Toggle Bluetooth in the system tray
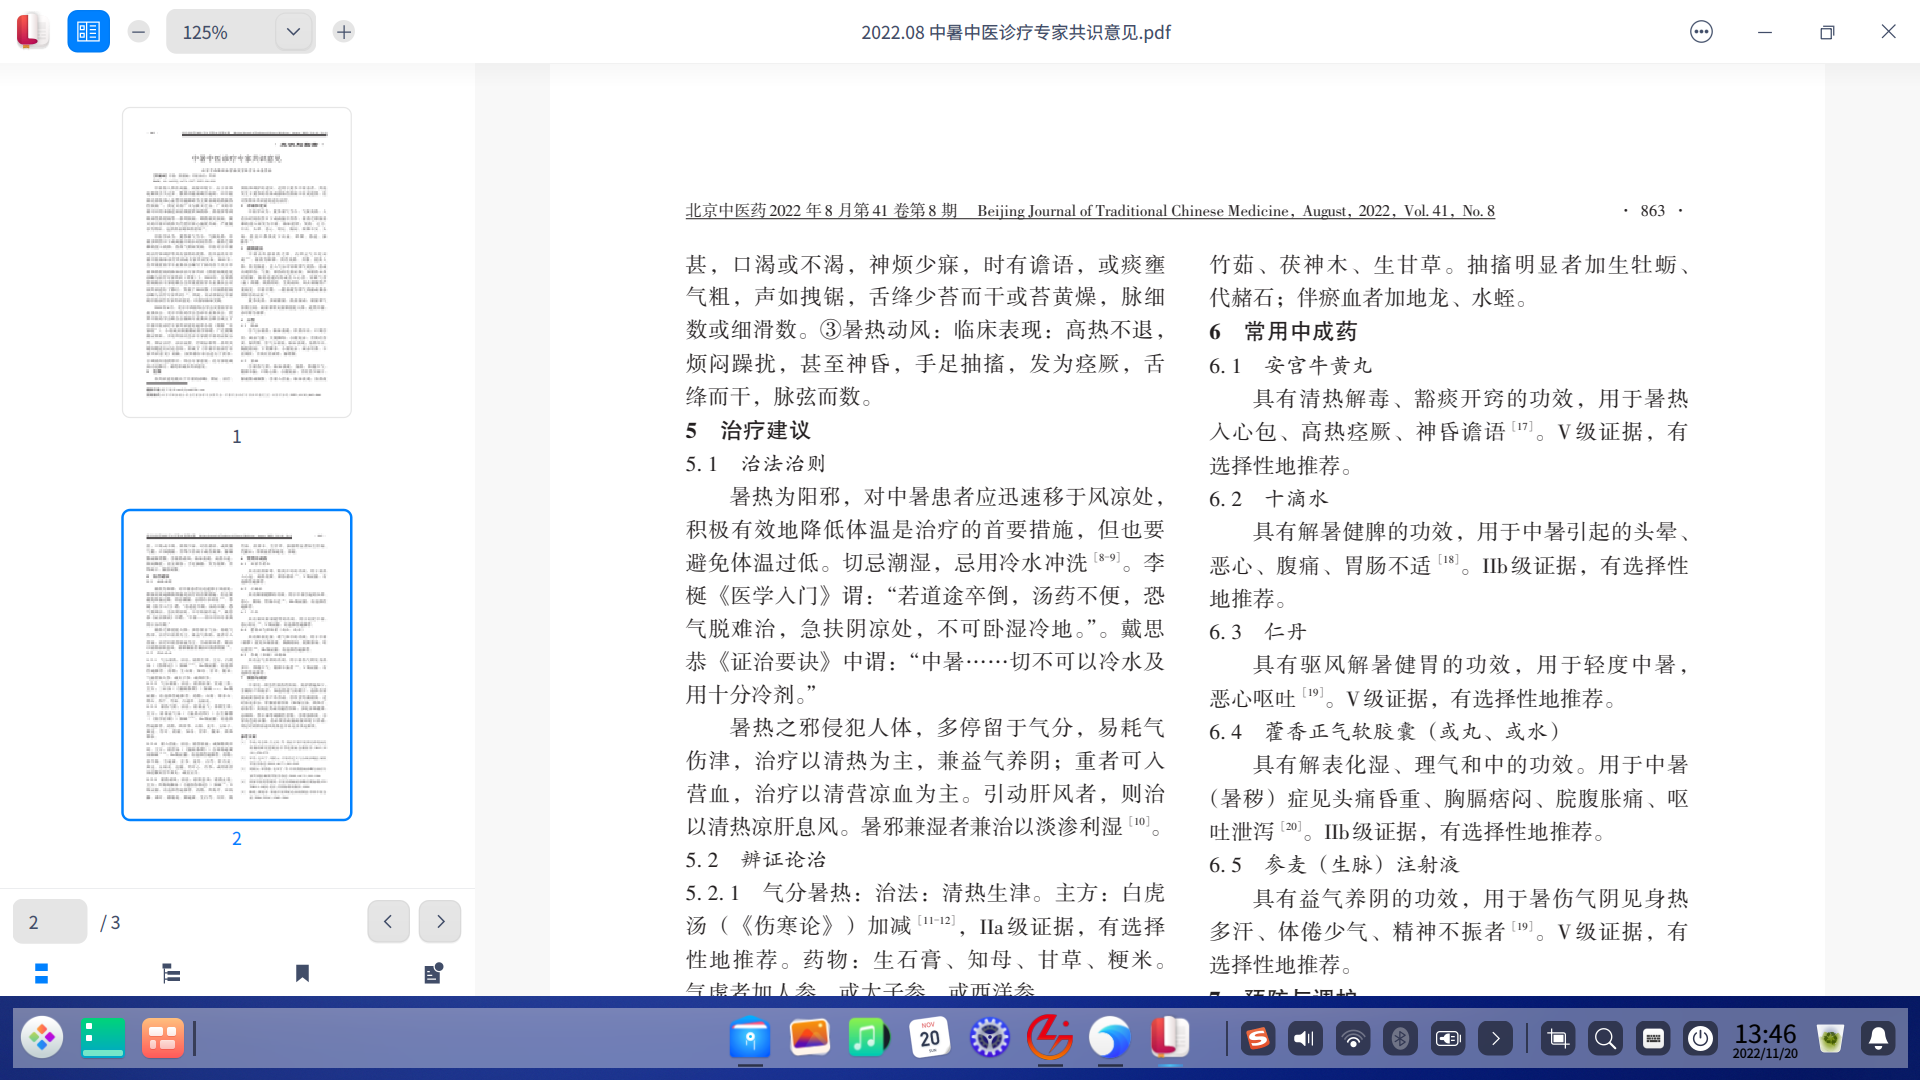Image resolution: width=1920 pixels, height=1080 pixels. [1400, 1038]
